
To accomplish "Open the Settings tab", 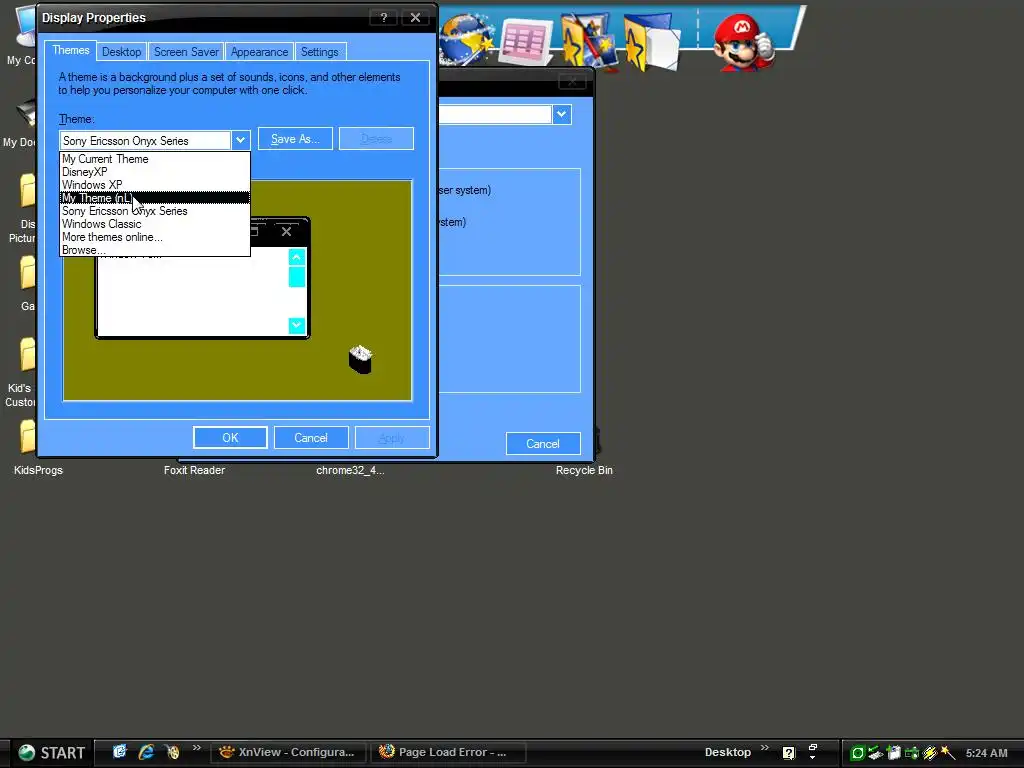I will (319, 52).
